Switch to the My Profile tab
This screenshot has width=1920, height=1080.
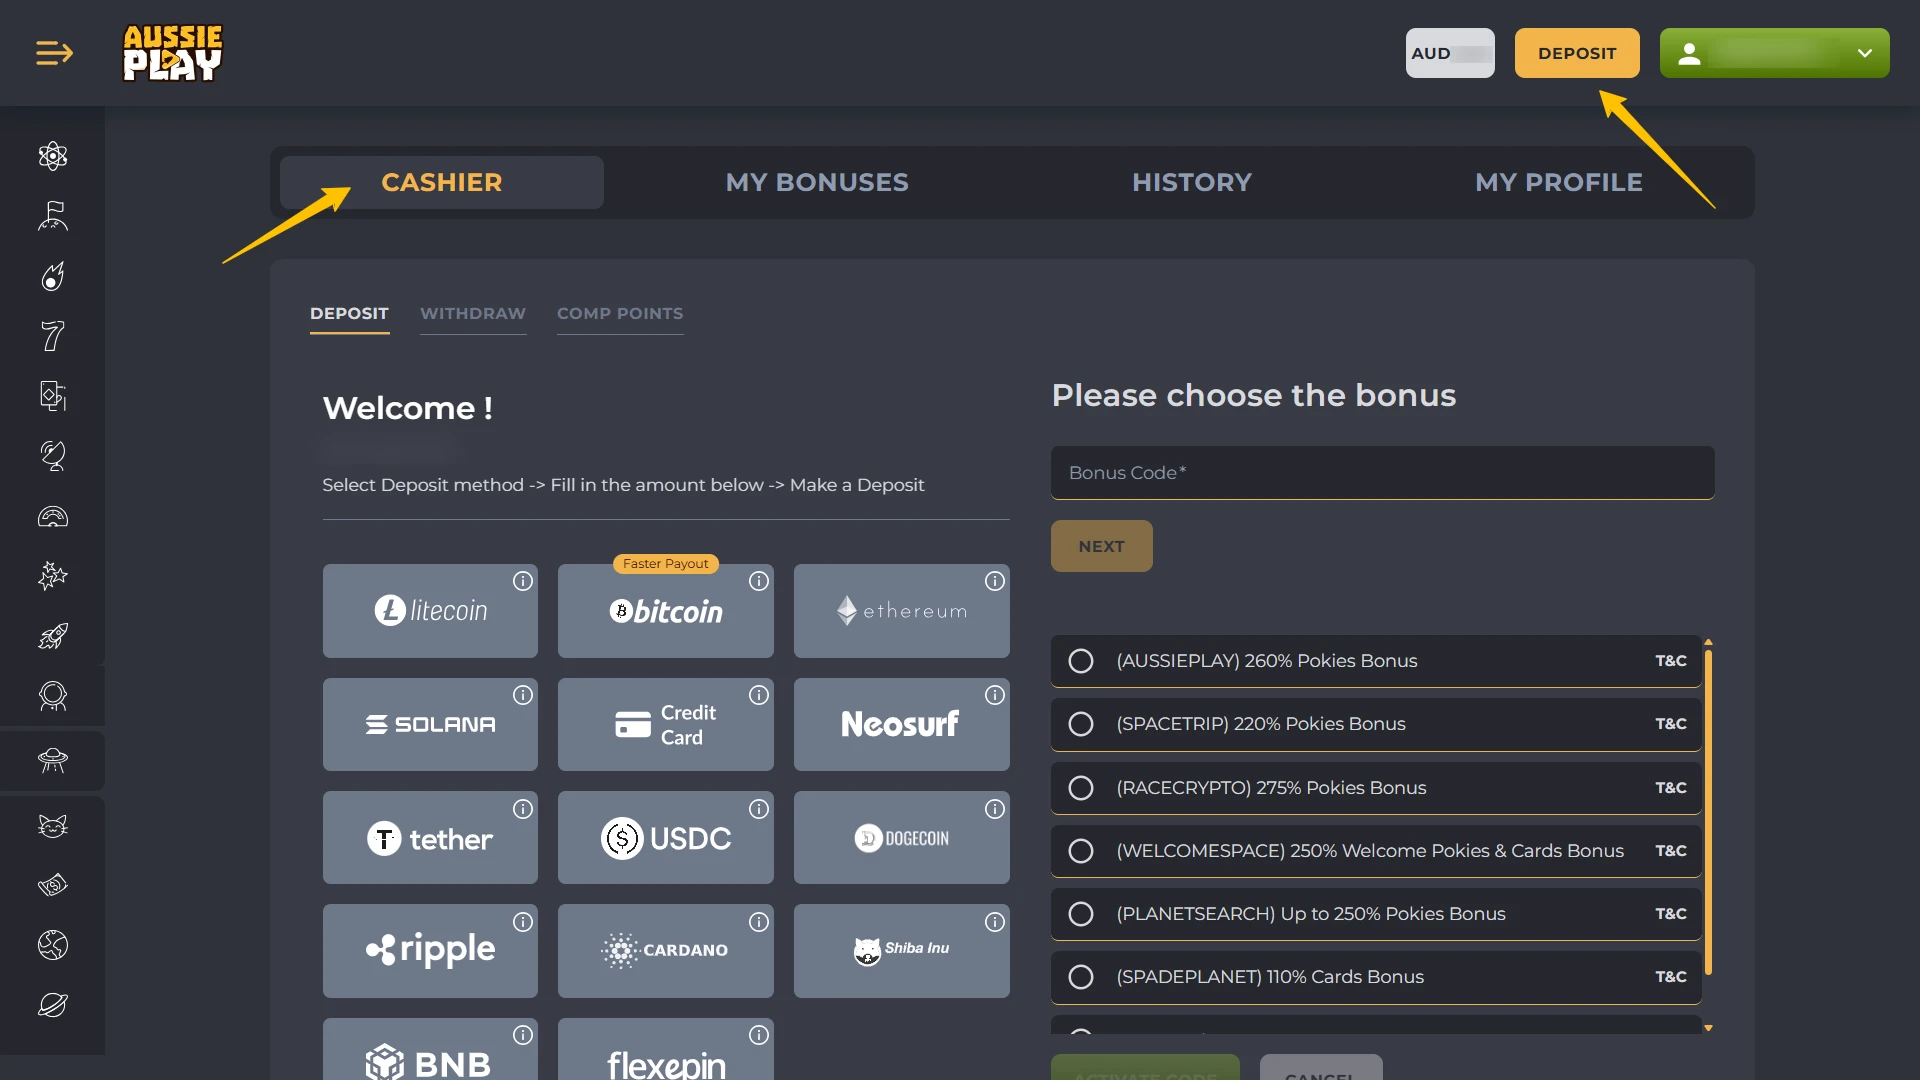[x=1559, y=182]
